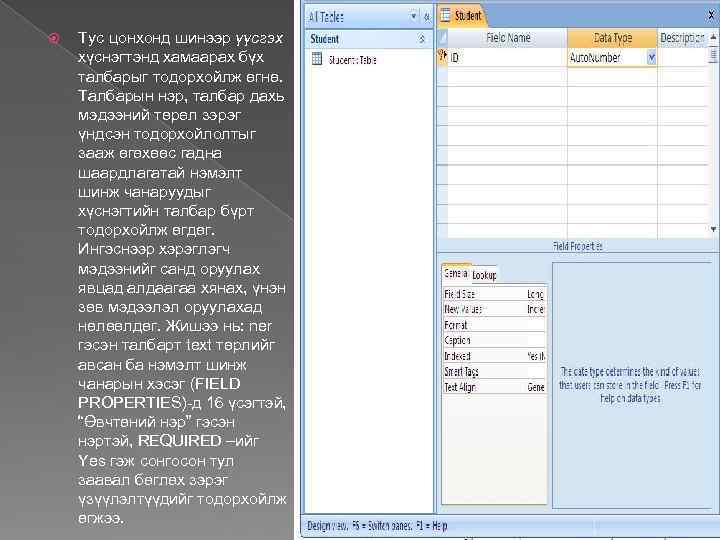Click the up arrow of design grid scrollbar
Image resolution: width=720 pixels, height=540 pixels.
point(713,37)
